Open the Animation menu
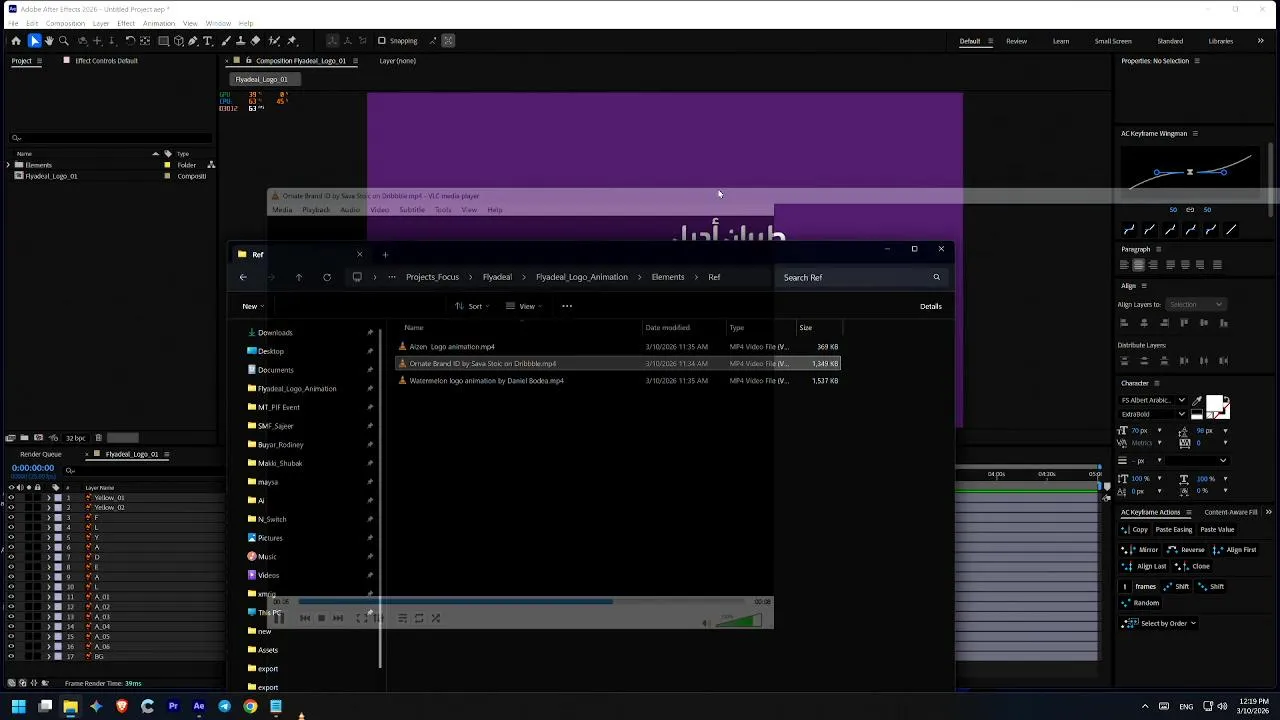1280x720 pixels. point(159,23)
